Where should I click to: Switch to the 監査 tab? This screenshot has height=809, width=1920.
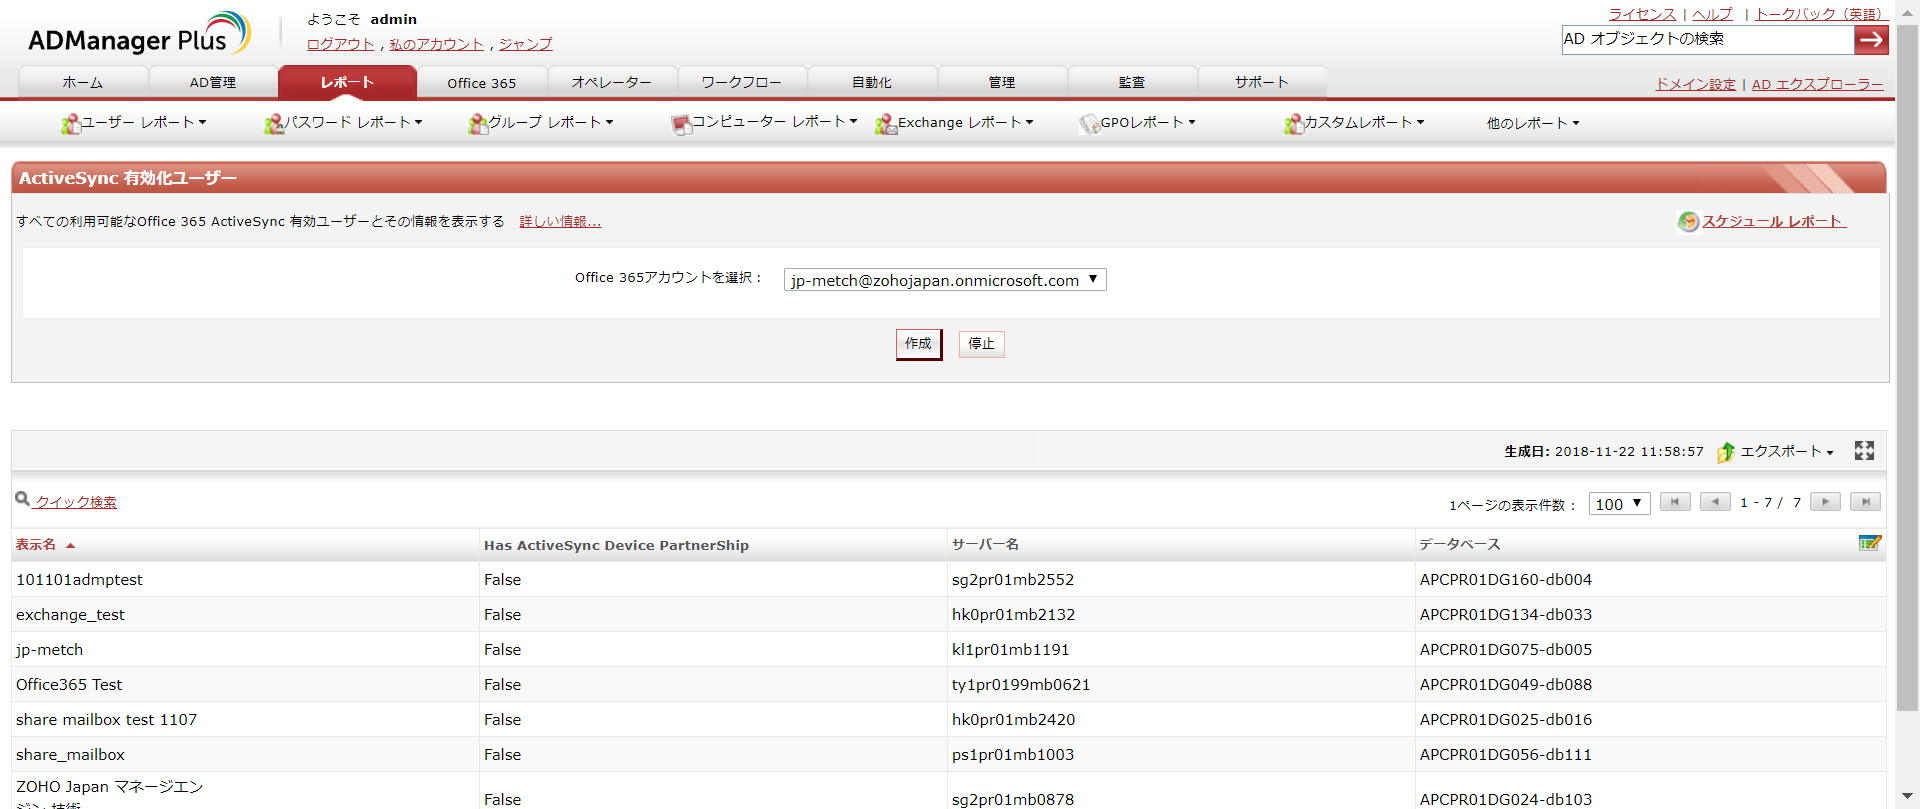1132,82
